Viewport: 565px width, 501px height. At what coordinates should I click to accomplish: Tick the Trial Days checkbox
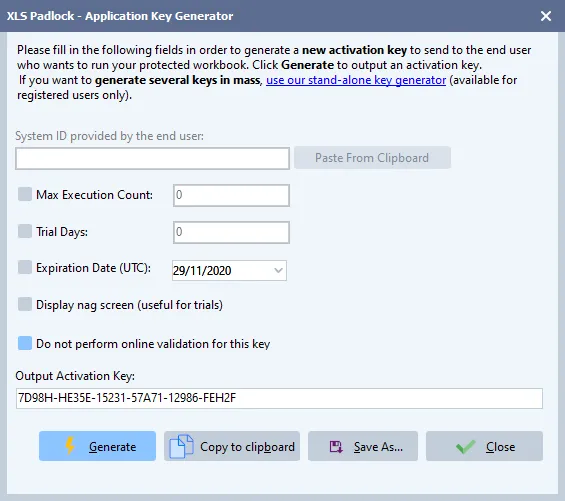pyautogui.click(x=25, y=231)
